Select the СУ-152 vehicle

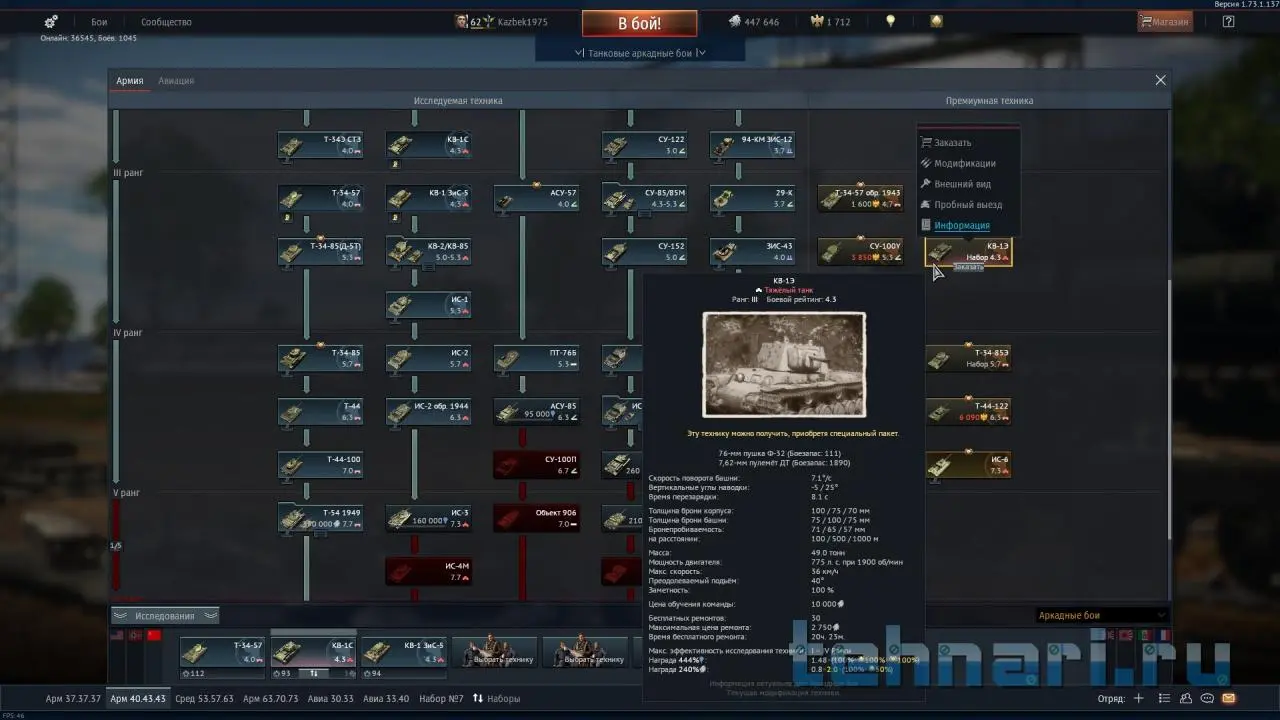point(644,251)
